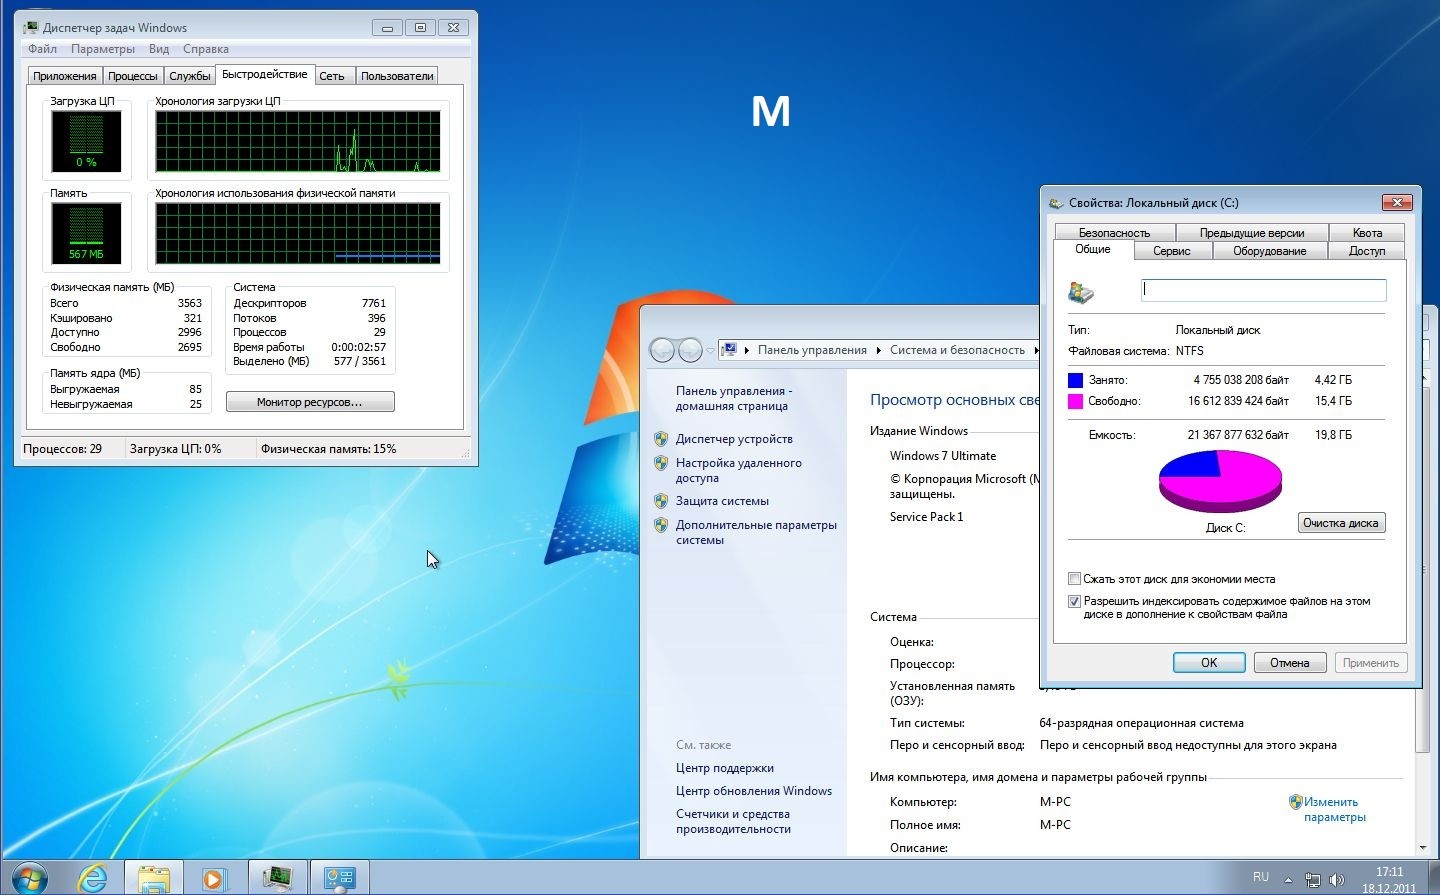Viewport: 1440px width, 895px height.
Task: Click shield icon beside Защита системы
Action: tap(660, 501)
